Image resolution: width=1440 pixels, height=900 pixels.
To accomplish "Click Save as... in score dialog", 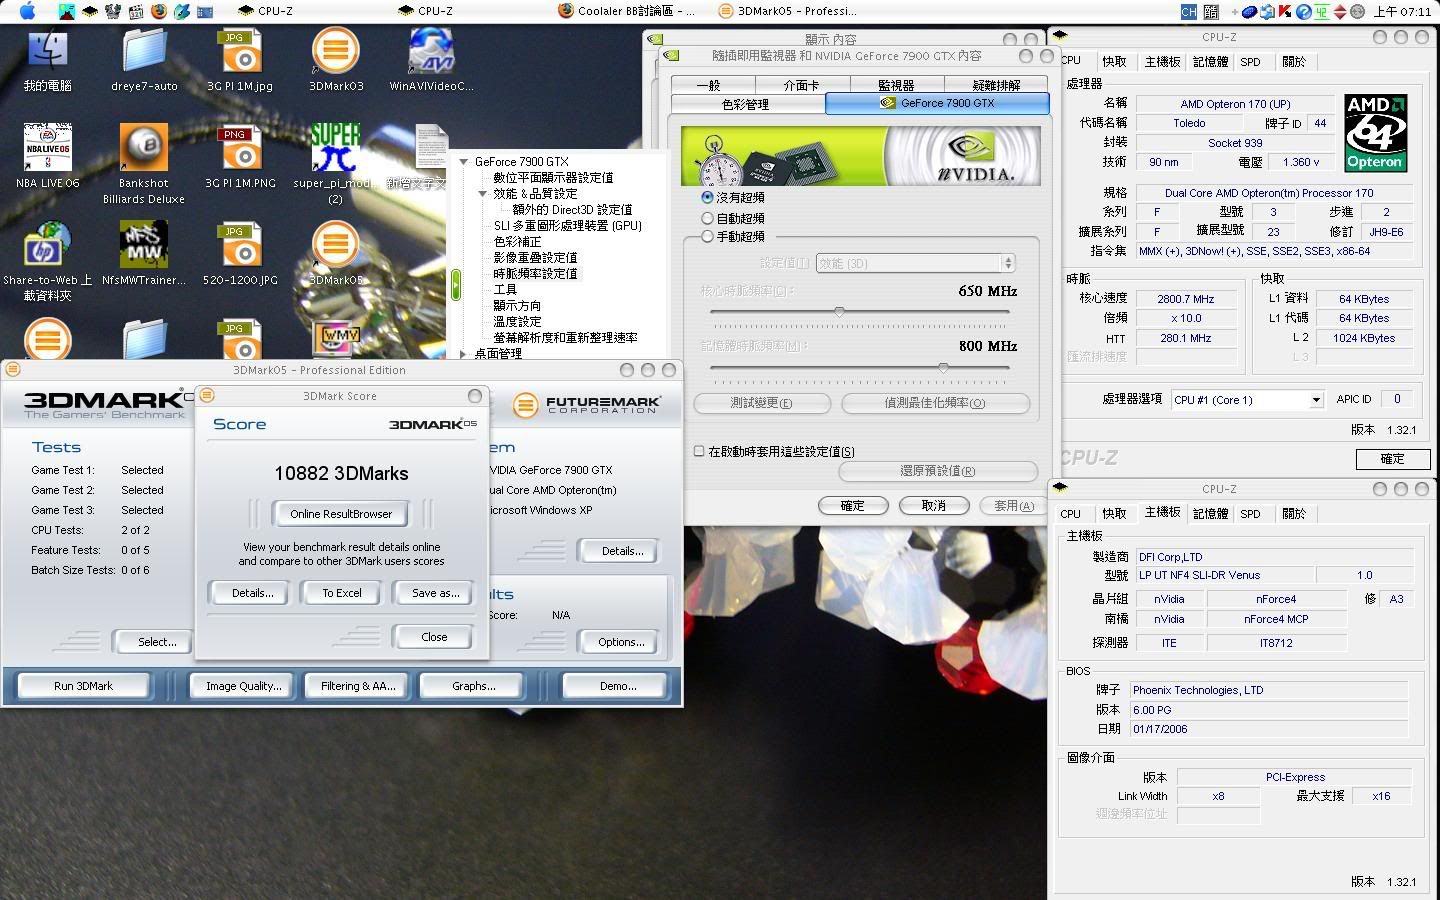I will (x=436, y=593).
